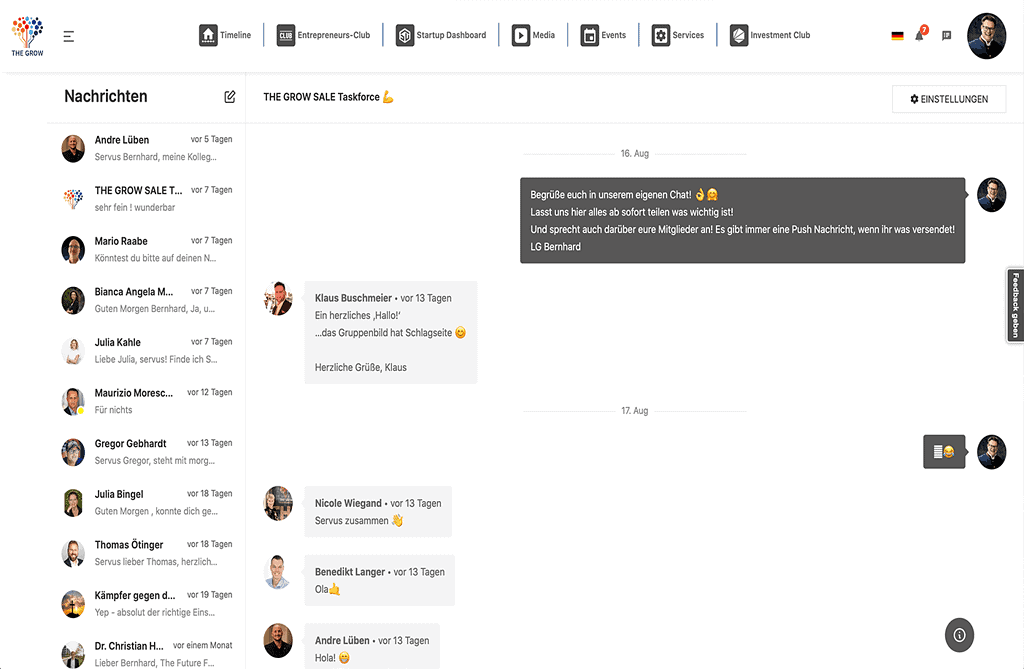Open conversation with Maurizio Moresc...
Viewport: 1024px width, 669px height.
(147, 401)
